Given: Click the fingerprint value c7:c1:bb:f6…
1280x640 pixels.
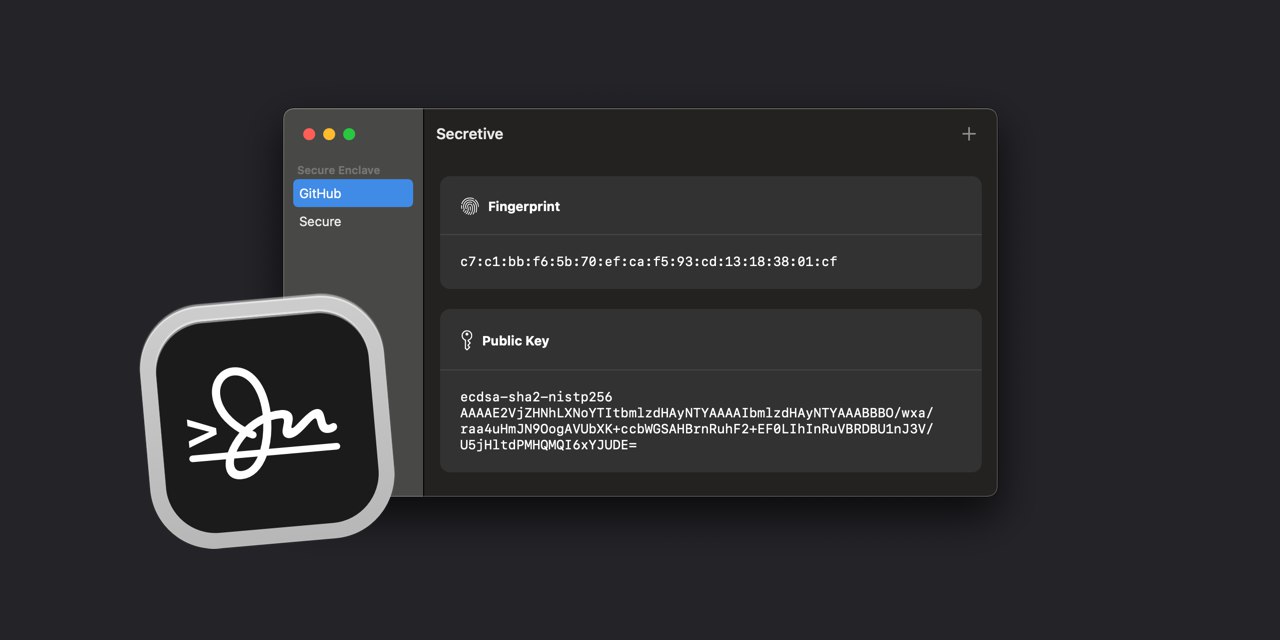Looking at the screenshot, I should click(648, 262).
